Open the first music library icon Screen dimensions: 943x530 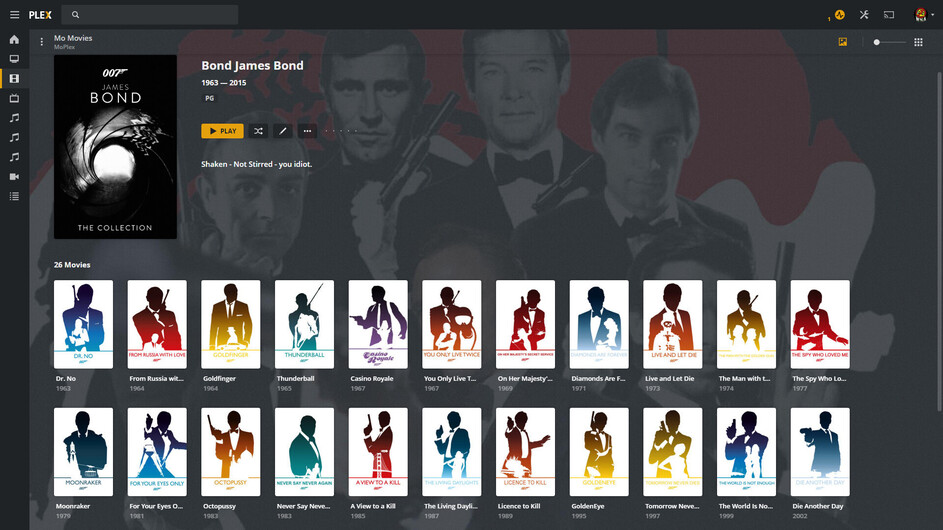point(14,118)
